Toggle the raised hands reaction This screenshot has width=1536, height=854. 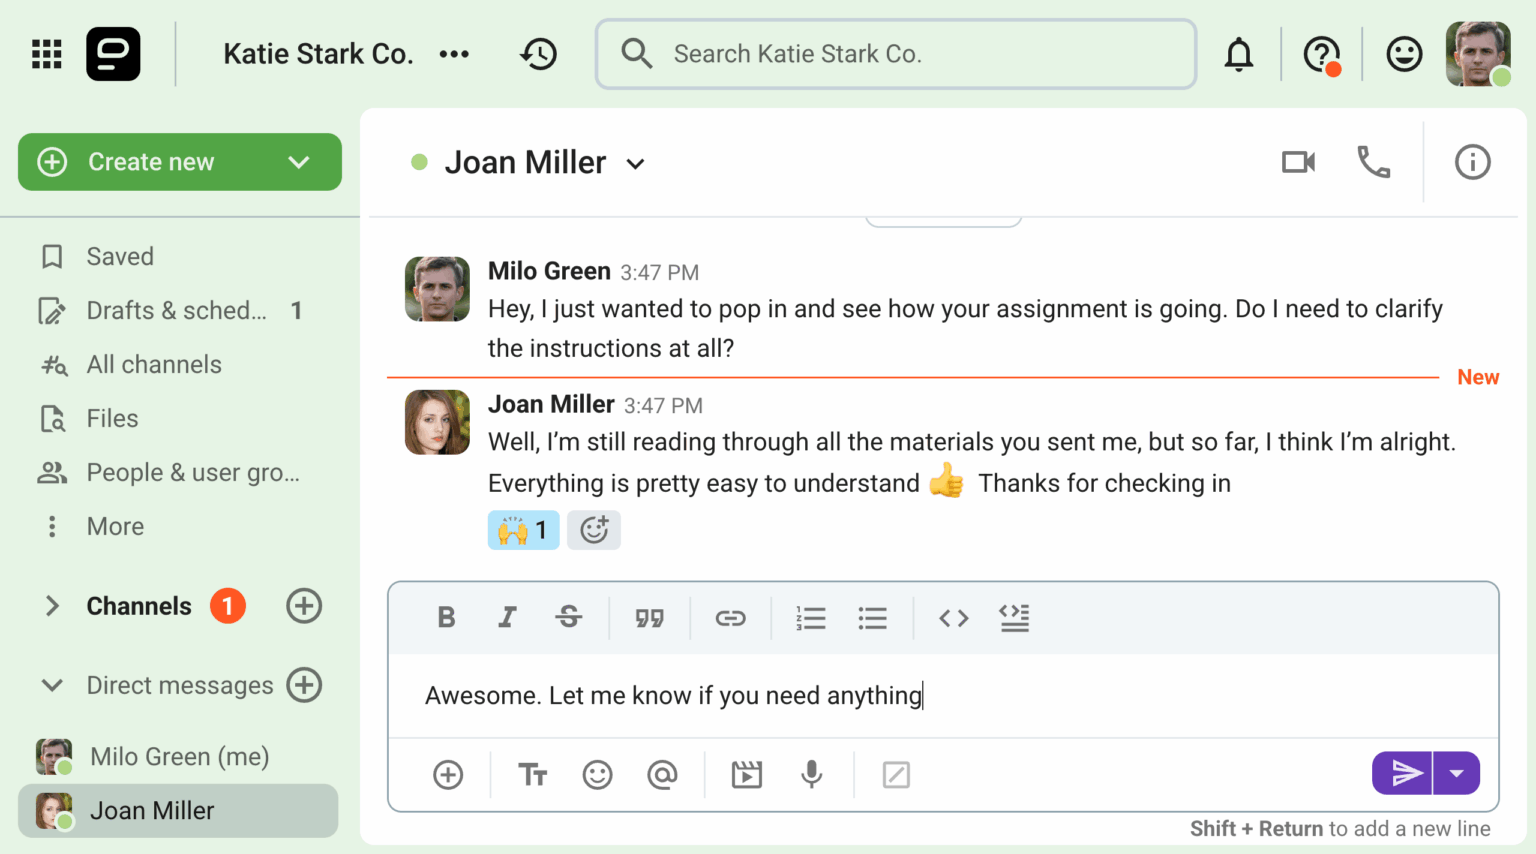coord(523,530)
